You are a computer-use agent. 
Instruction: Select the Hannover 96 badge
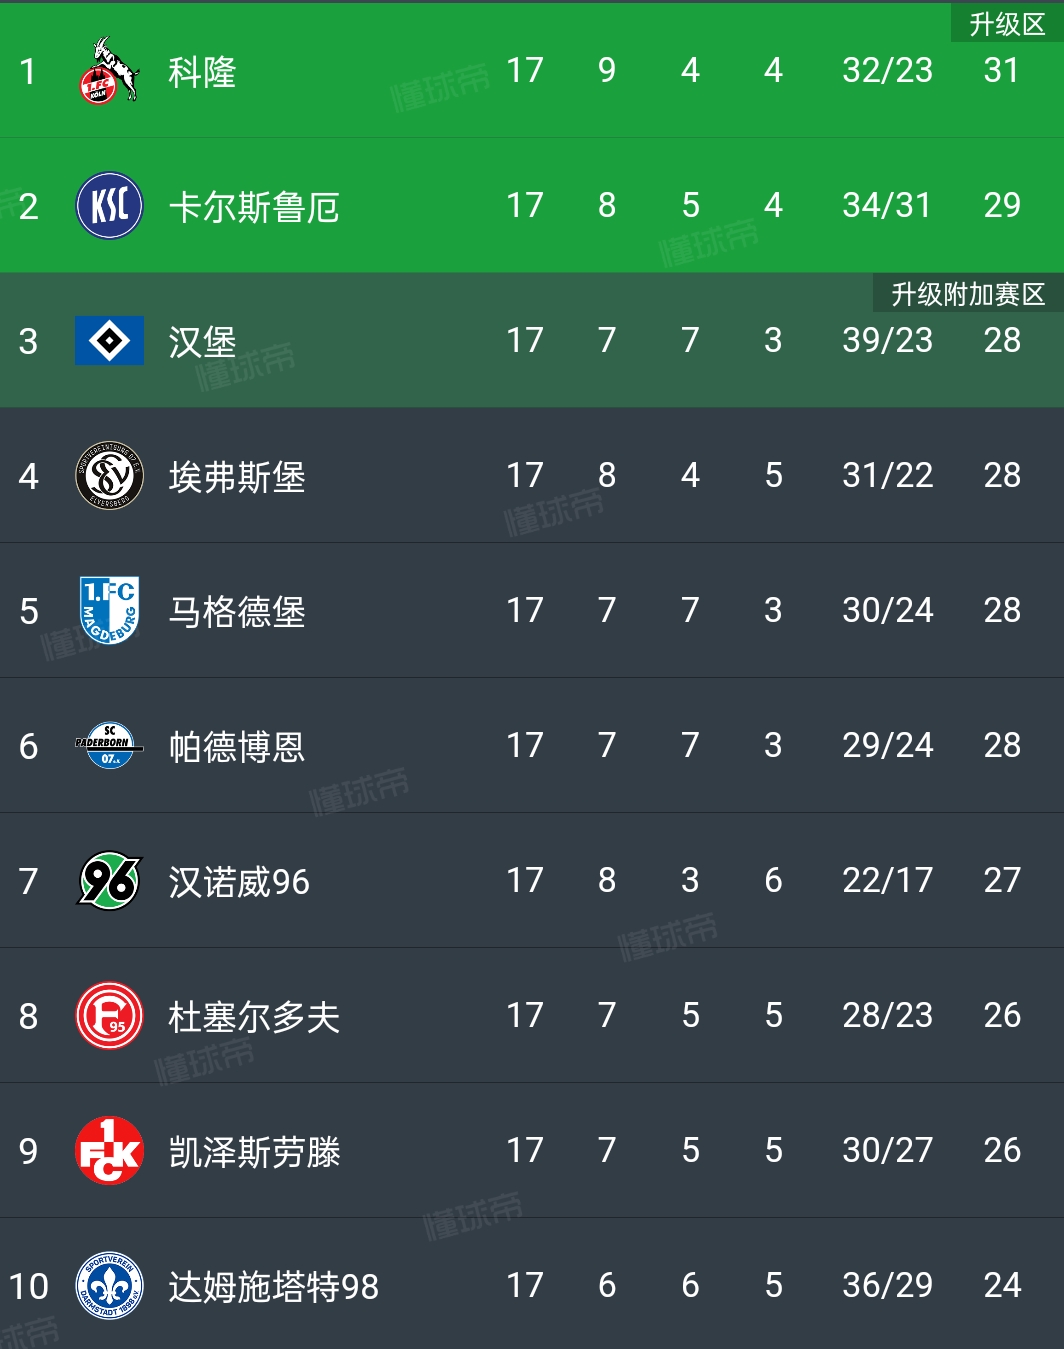pyautogui.click(x=110, y=881)
